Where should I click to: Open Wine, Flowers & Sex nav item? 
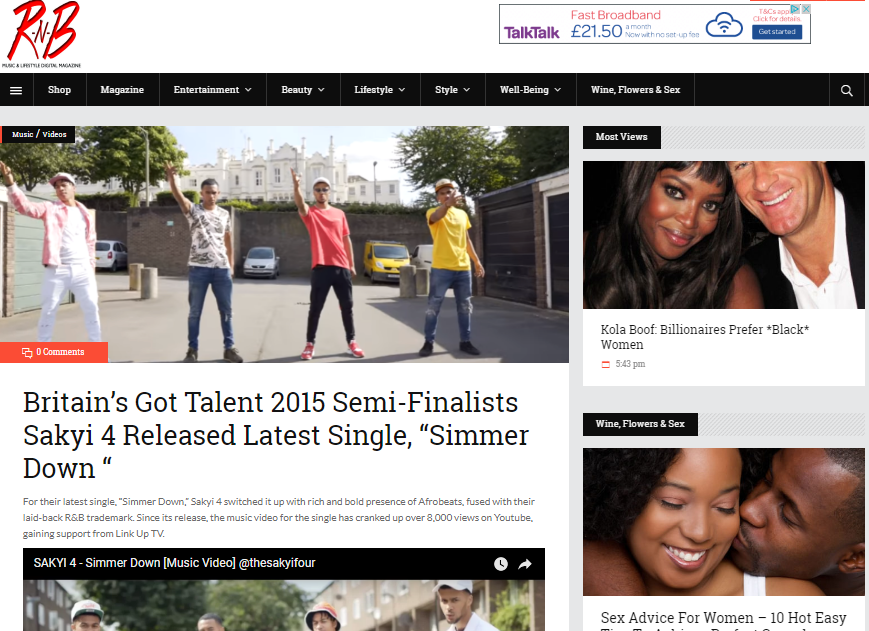pyautogui.click(x=635, y=90)
